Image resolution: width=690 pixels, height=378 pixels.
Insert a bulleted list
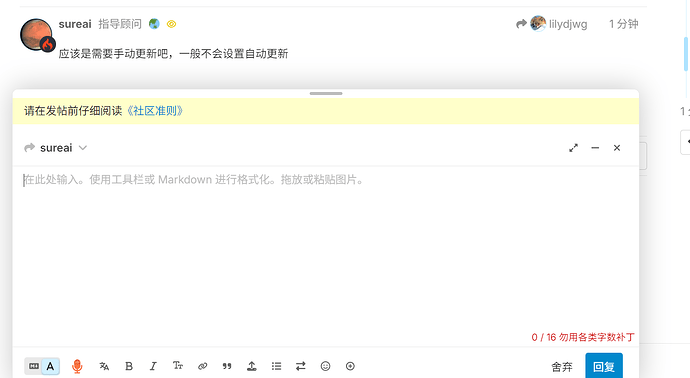tap(276, 366)
